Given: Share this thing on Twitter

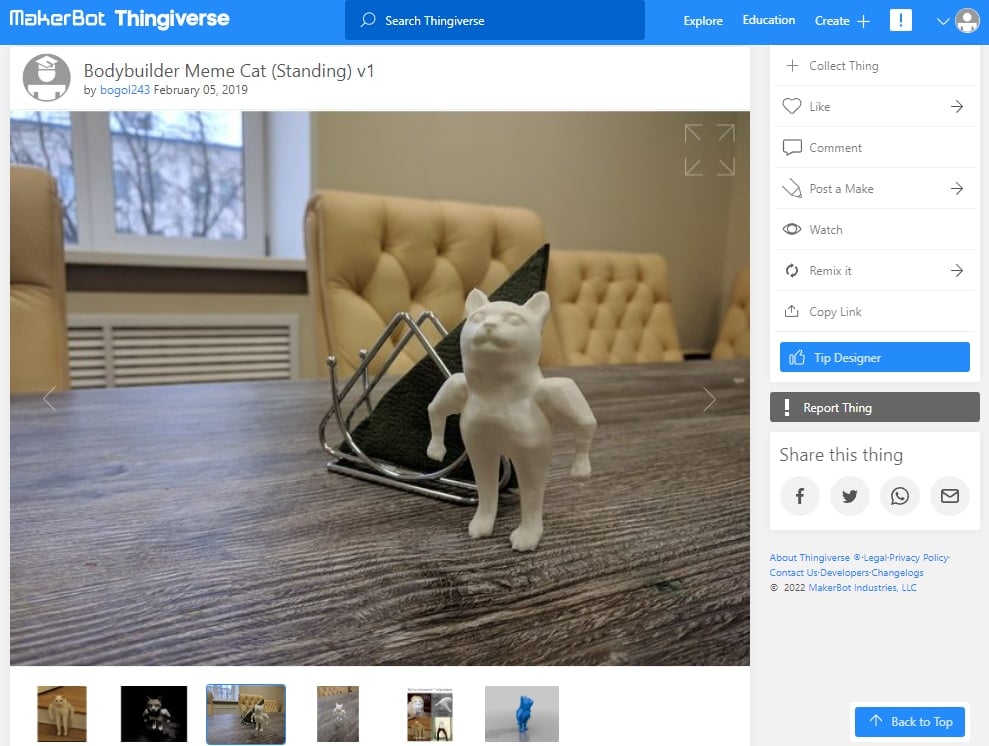Looking at the screenshot, I should point(850,496).
